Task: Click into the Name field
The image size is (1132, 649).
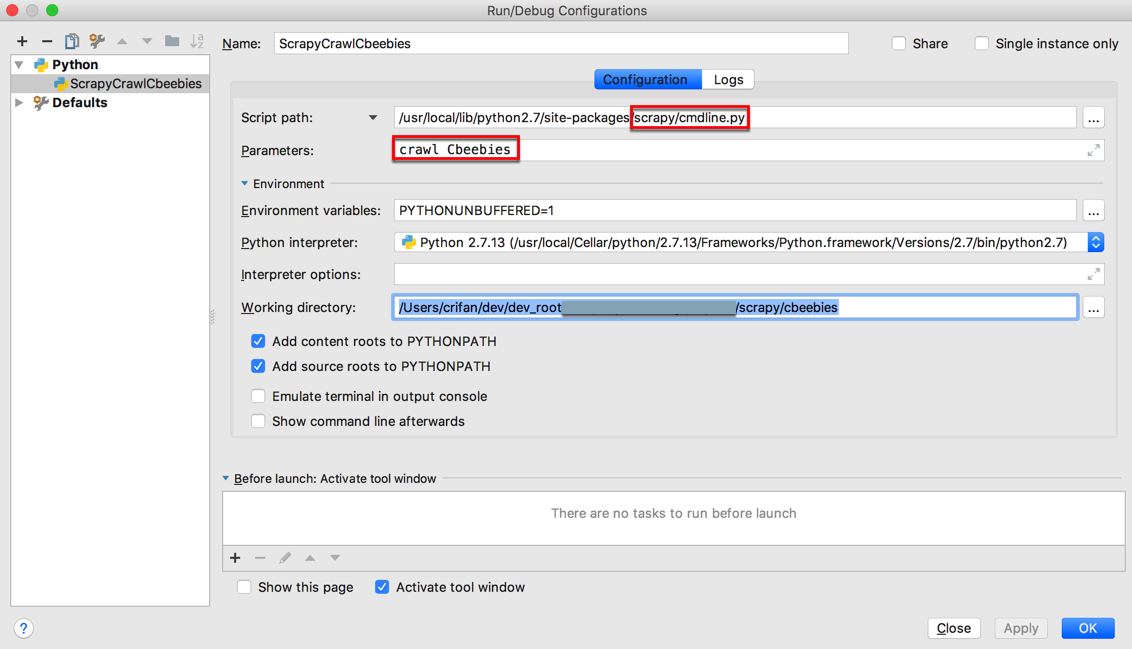Action: [561, 43]
